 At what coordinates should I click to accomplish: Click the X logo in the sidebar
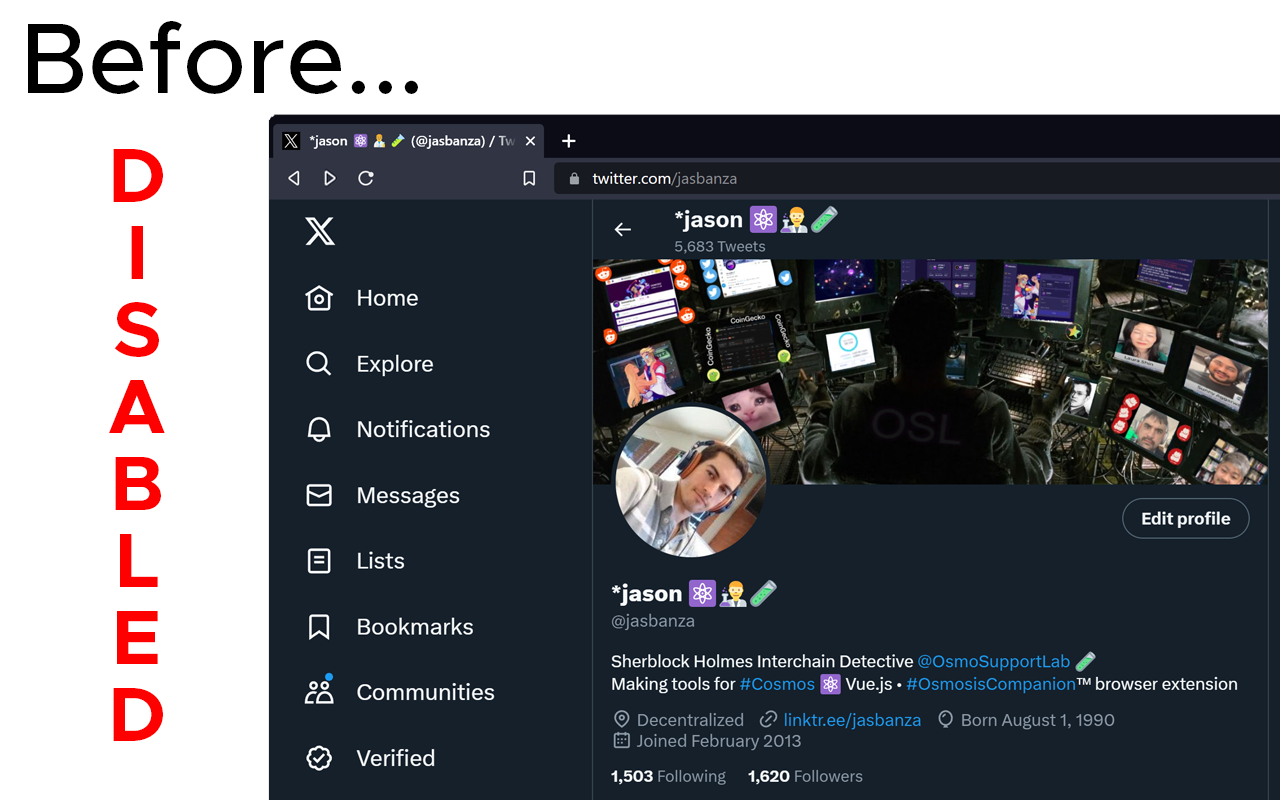[320, 232]
